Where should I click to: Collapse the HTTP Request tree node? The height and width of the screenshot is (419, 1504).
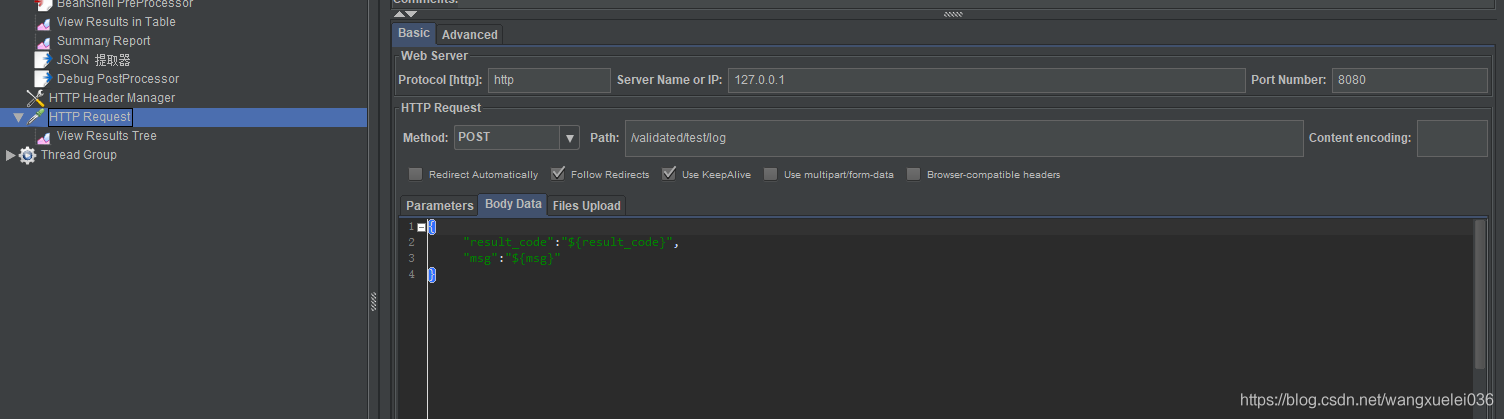(18, 117)
